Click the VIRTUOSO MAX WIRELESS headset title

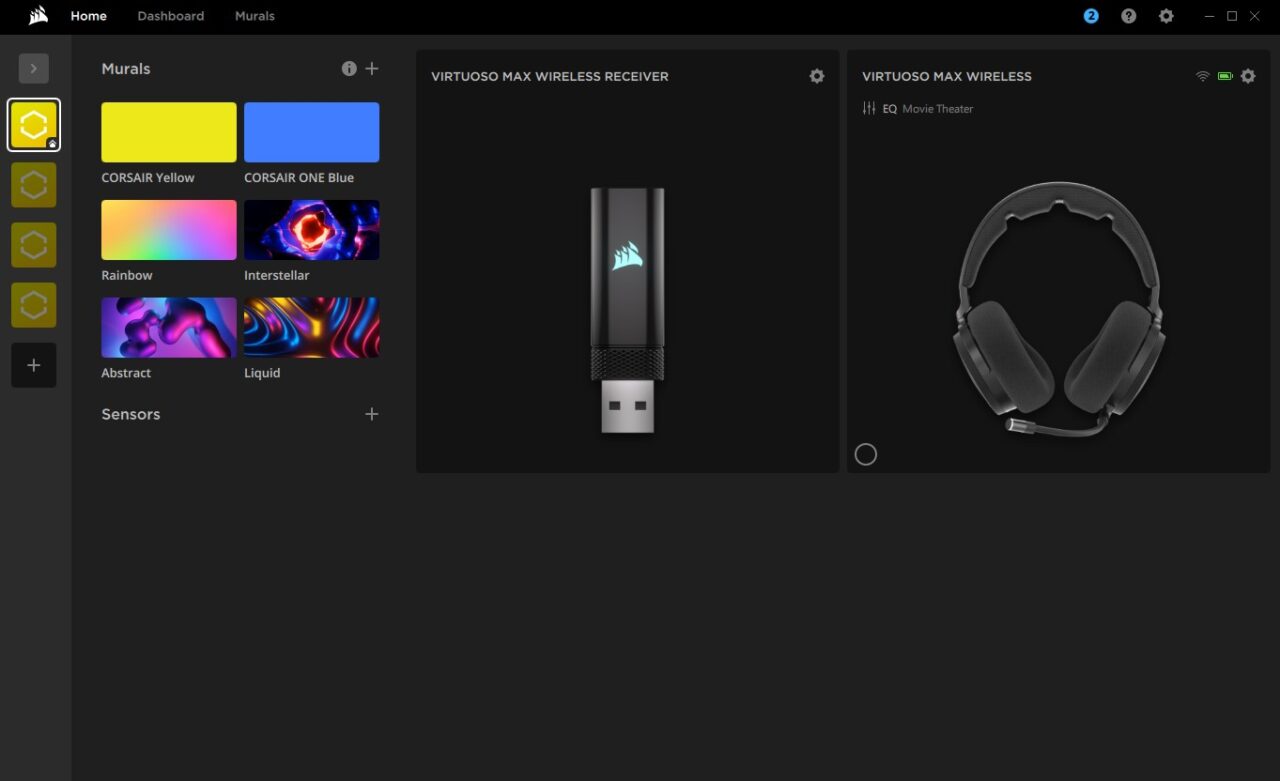click(x=947, y=76)
